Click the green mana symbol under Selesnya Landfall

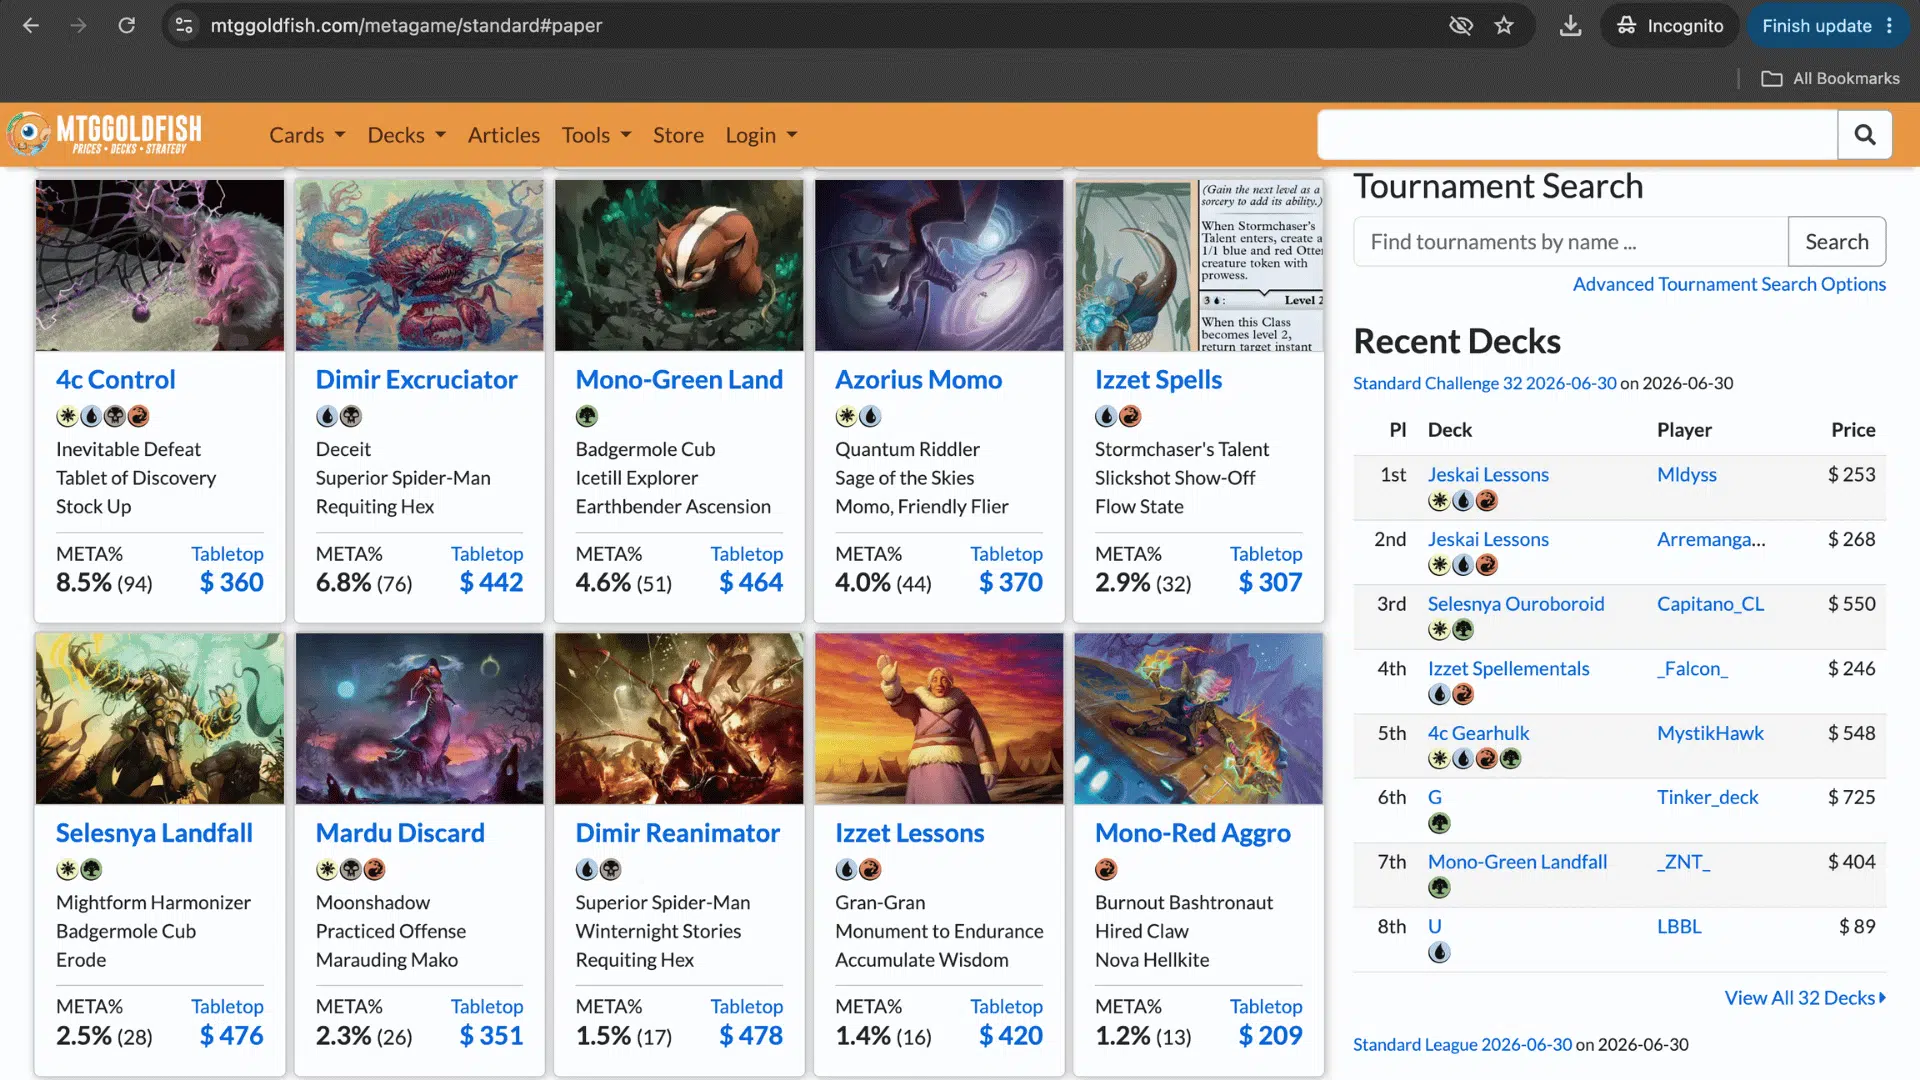pyautogui.click(x=91, y=869)
